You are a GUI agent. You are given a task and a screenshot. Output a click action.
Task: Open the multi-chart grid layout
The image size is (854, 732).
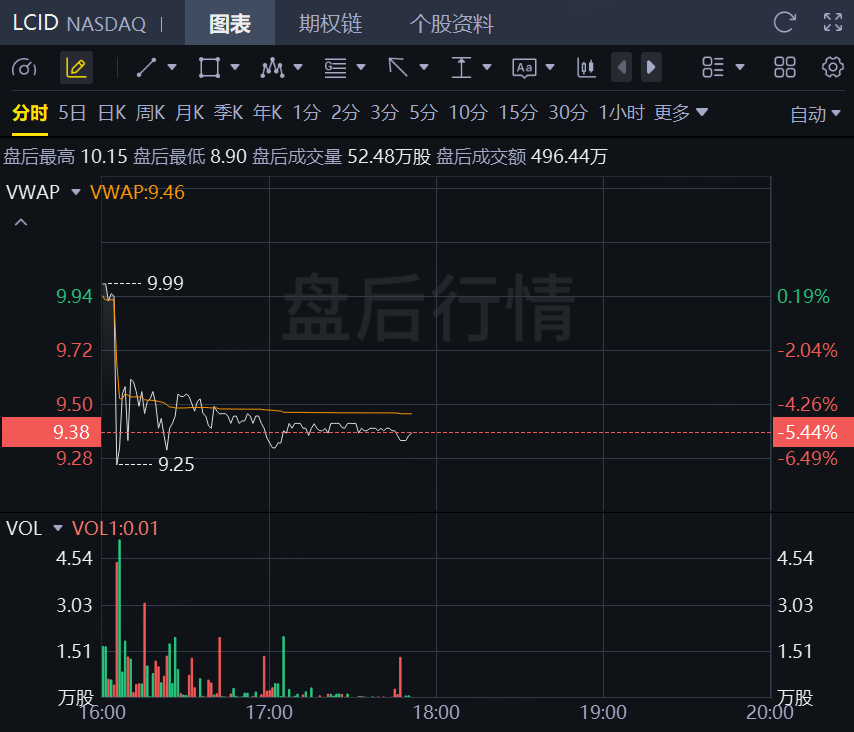click(x=785, y=68)
